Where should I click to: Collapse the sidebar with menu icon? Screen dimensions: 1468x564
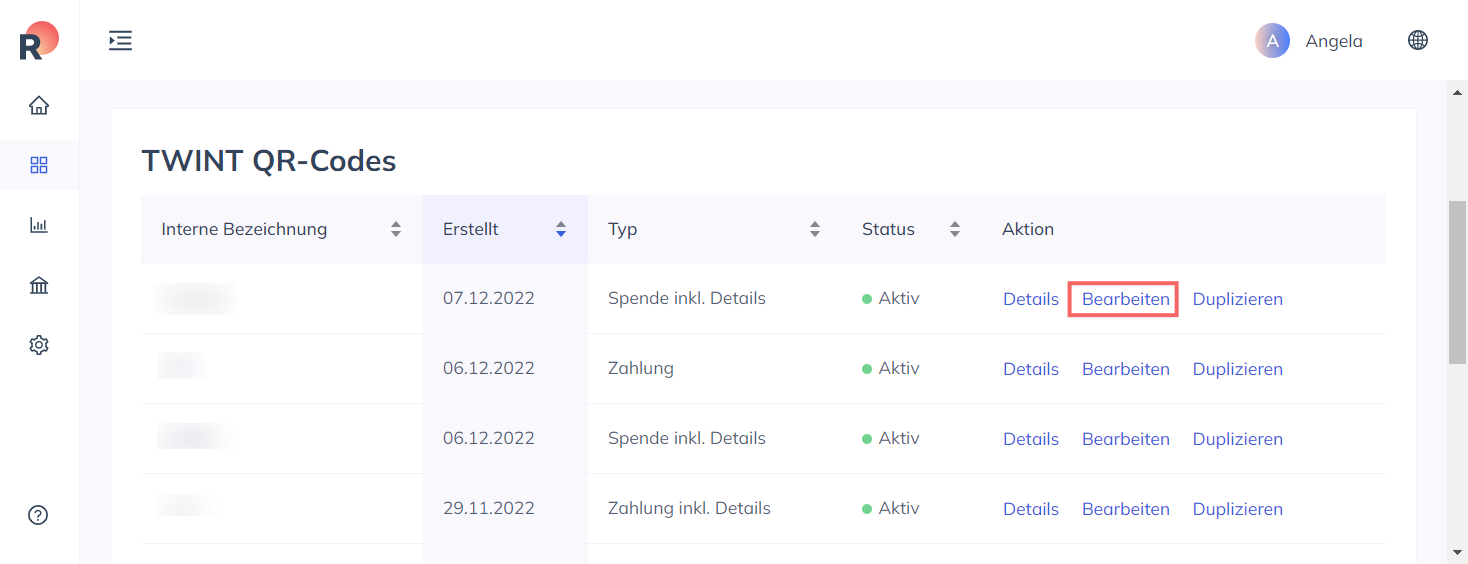point(120,41)
